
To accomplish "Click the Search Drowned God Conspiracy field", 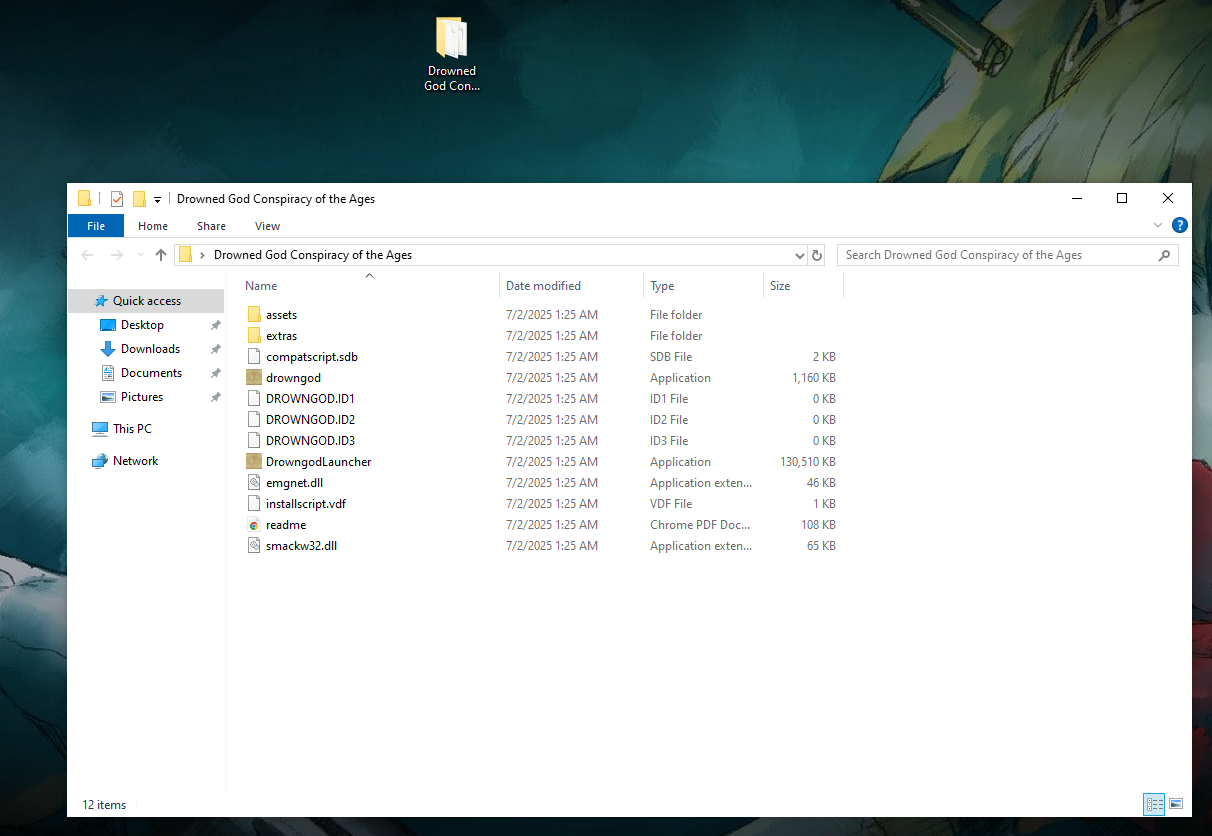I will click(x=1007, y=255).
